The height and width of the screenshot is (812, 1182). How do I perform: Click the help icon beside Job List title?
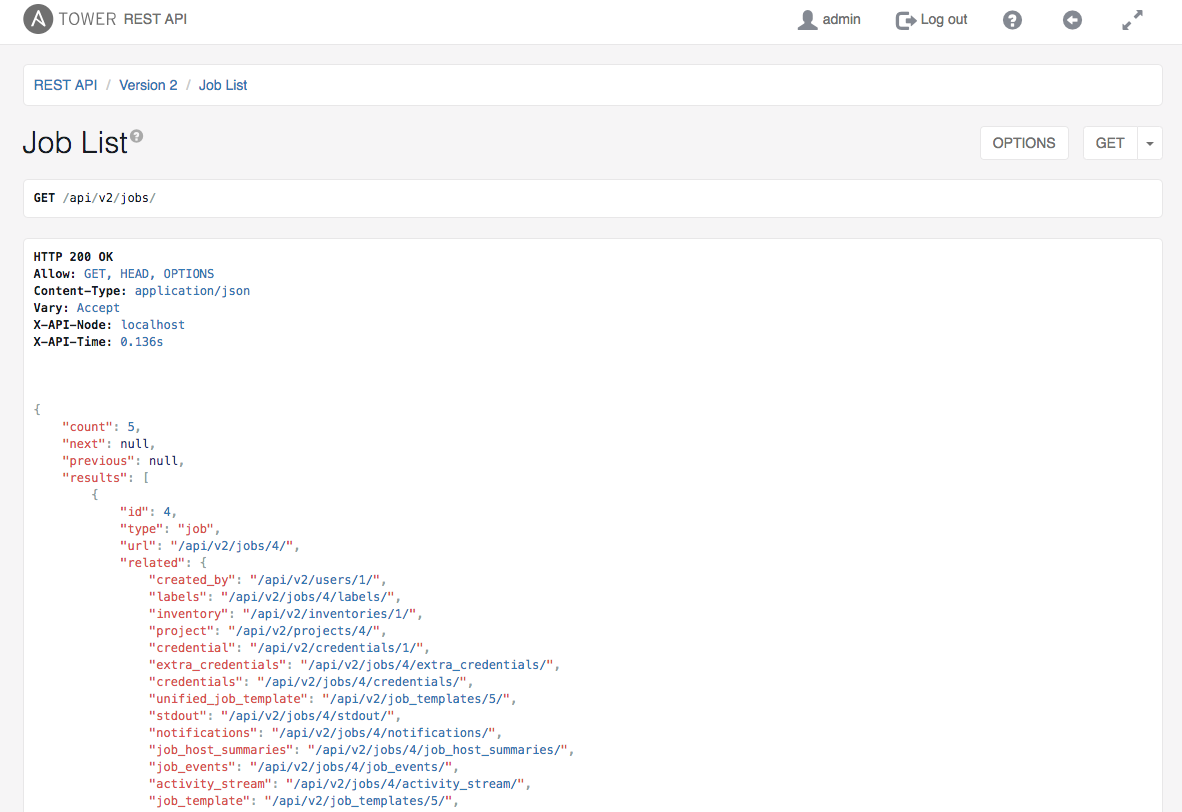point(137,136)
